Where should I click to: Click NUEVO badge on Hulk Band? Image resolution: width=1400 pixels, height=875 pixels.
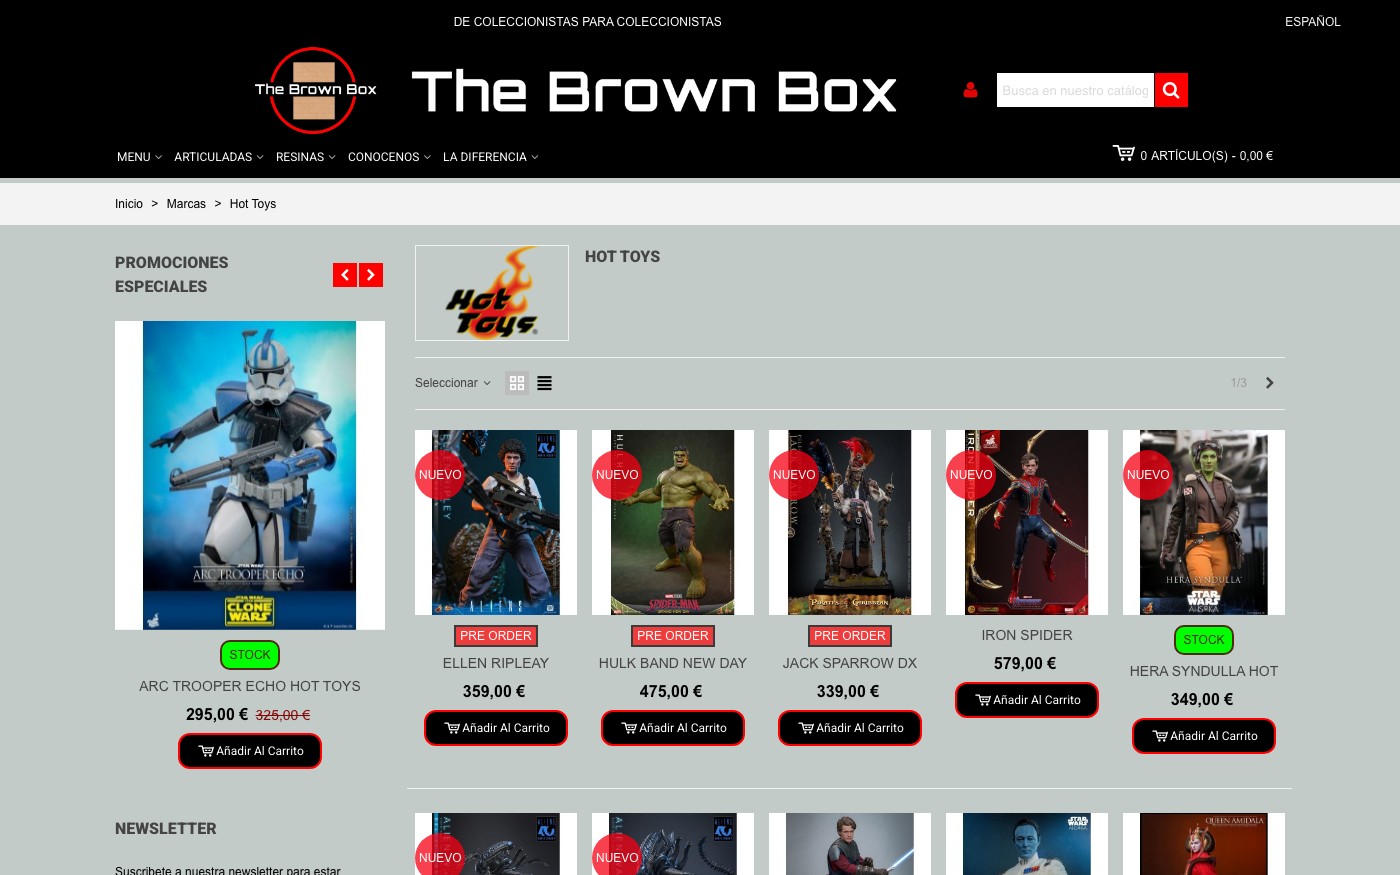point(617,475)
